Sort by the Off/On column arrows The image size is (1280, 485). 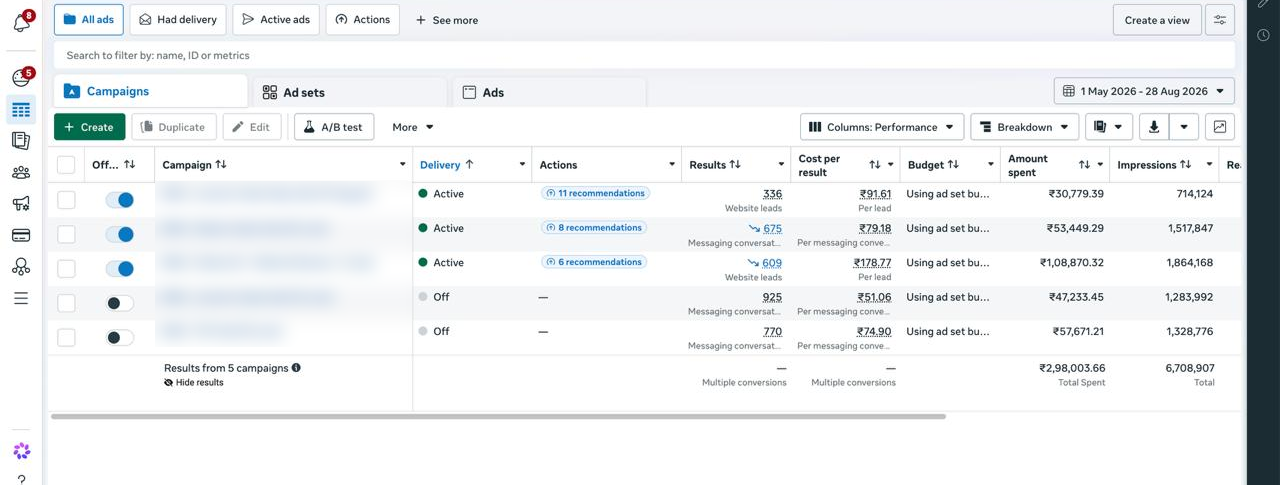pos(130,165)
